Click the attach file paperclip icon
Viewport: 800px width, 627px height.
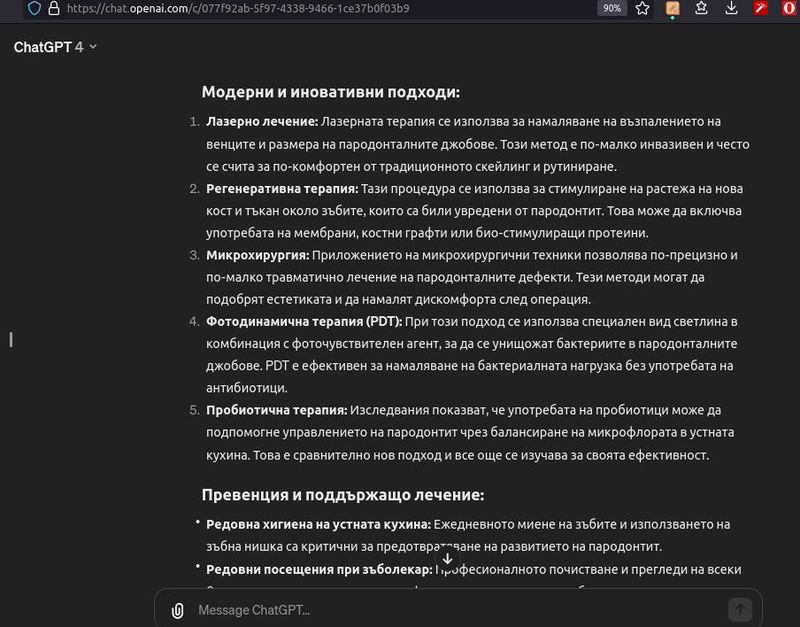point(177,609)
